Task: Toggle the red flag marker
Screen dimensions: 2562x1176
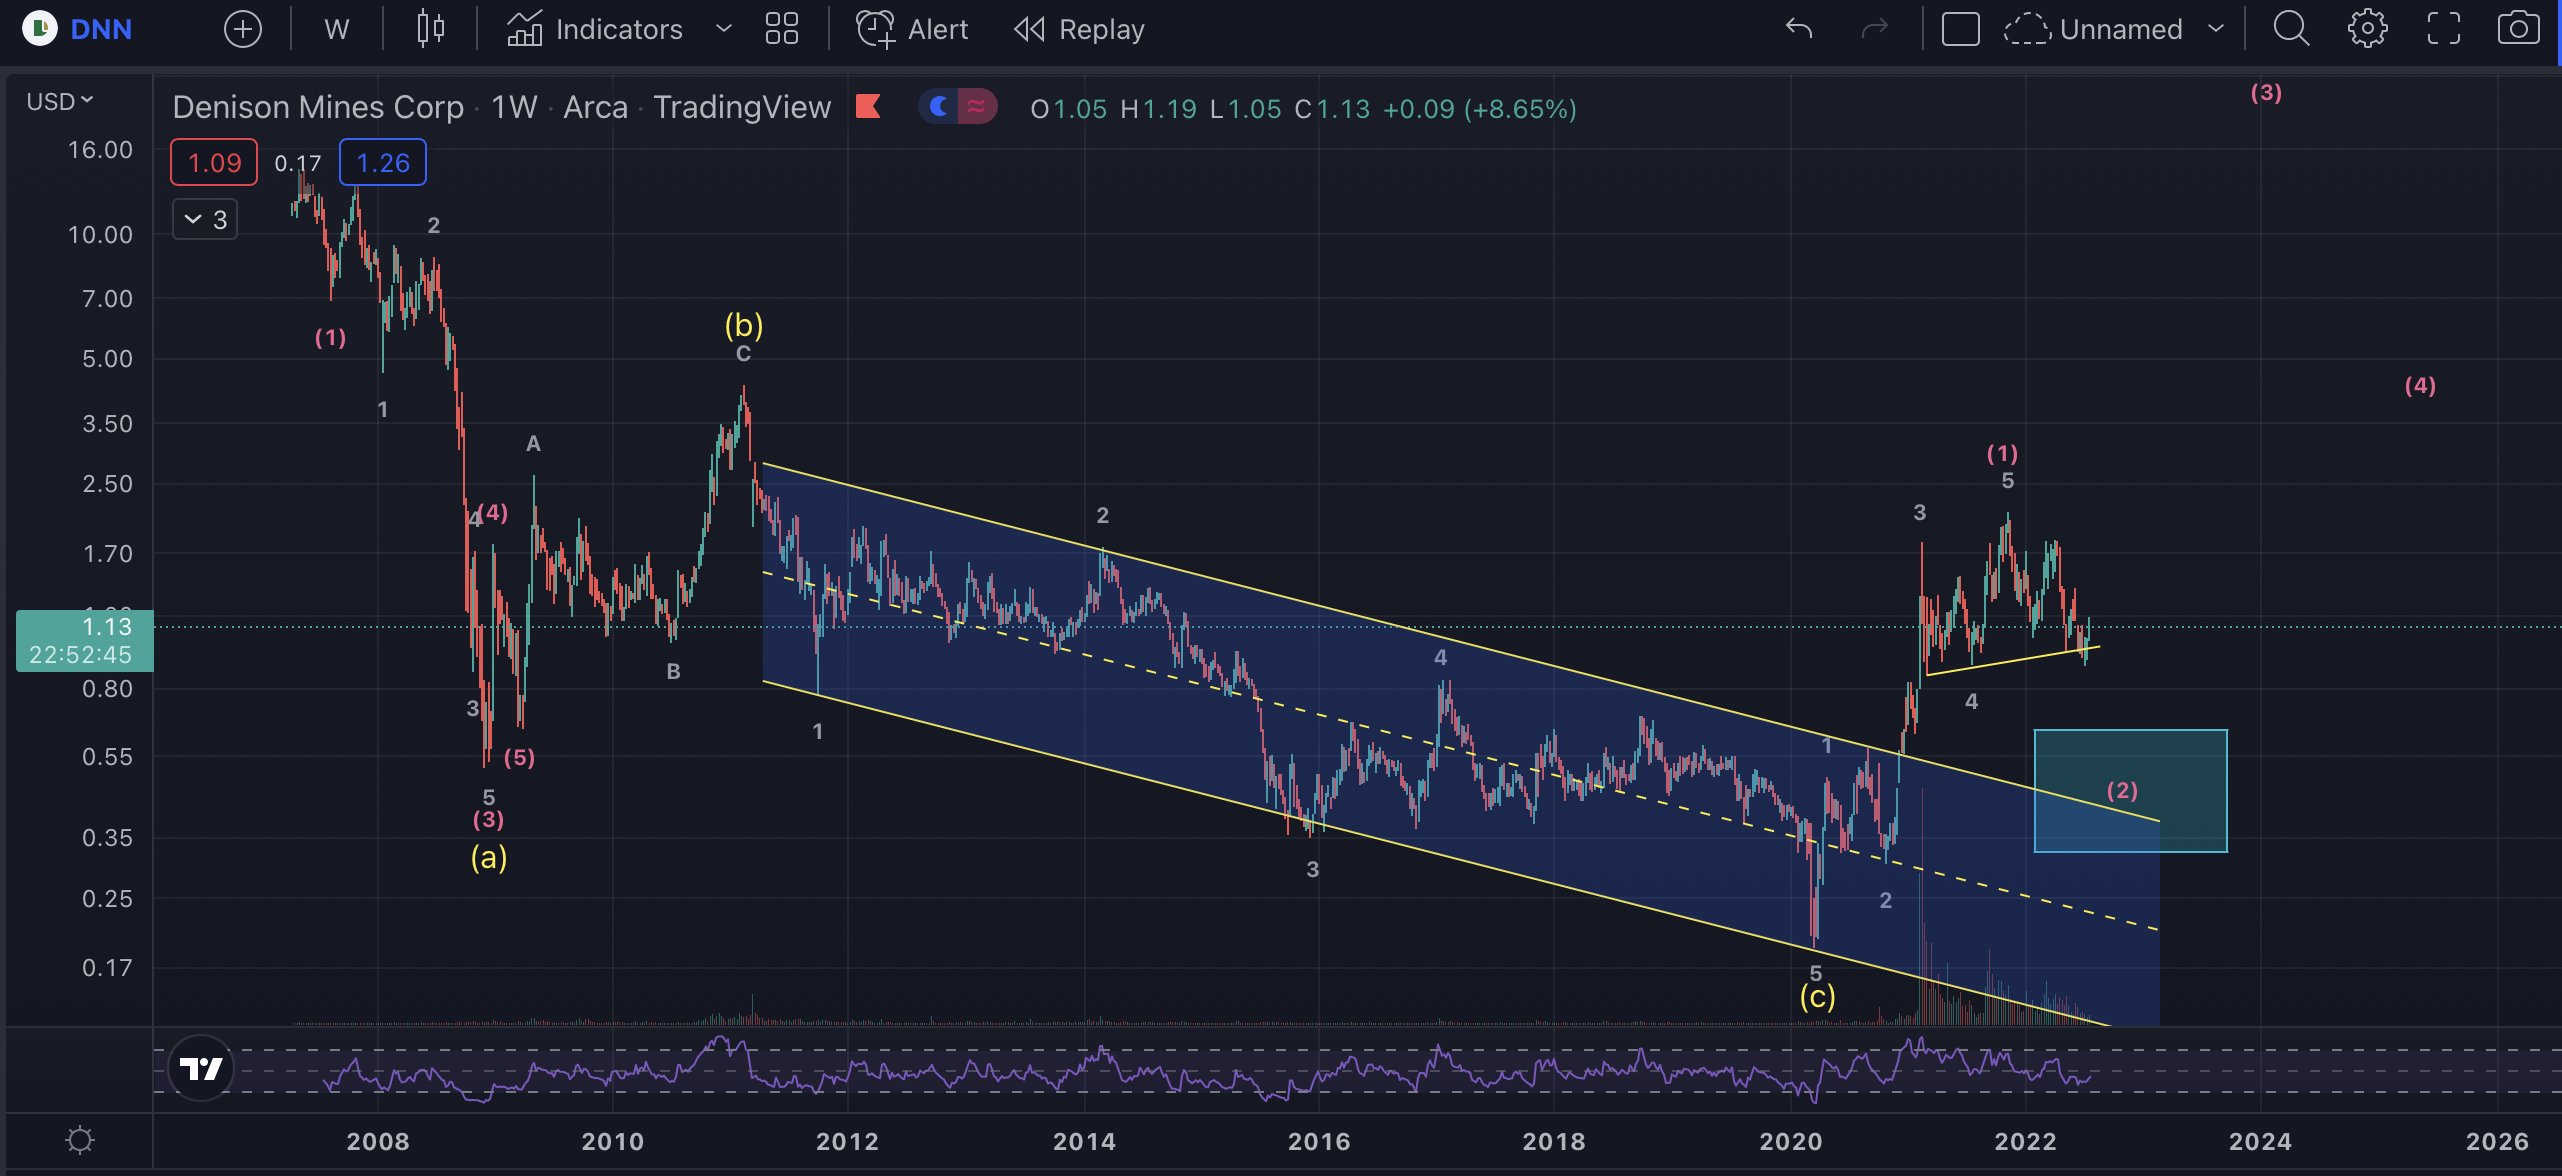Action: 868,107
